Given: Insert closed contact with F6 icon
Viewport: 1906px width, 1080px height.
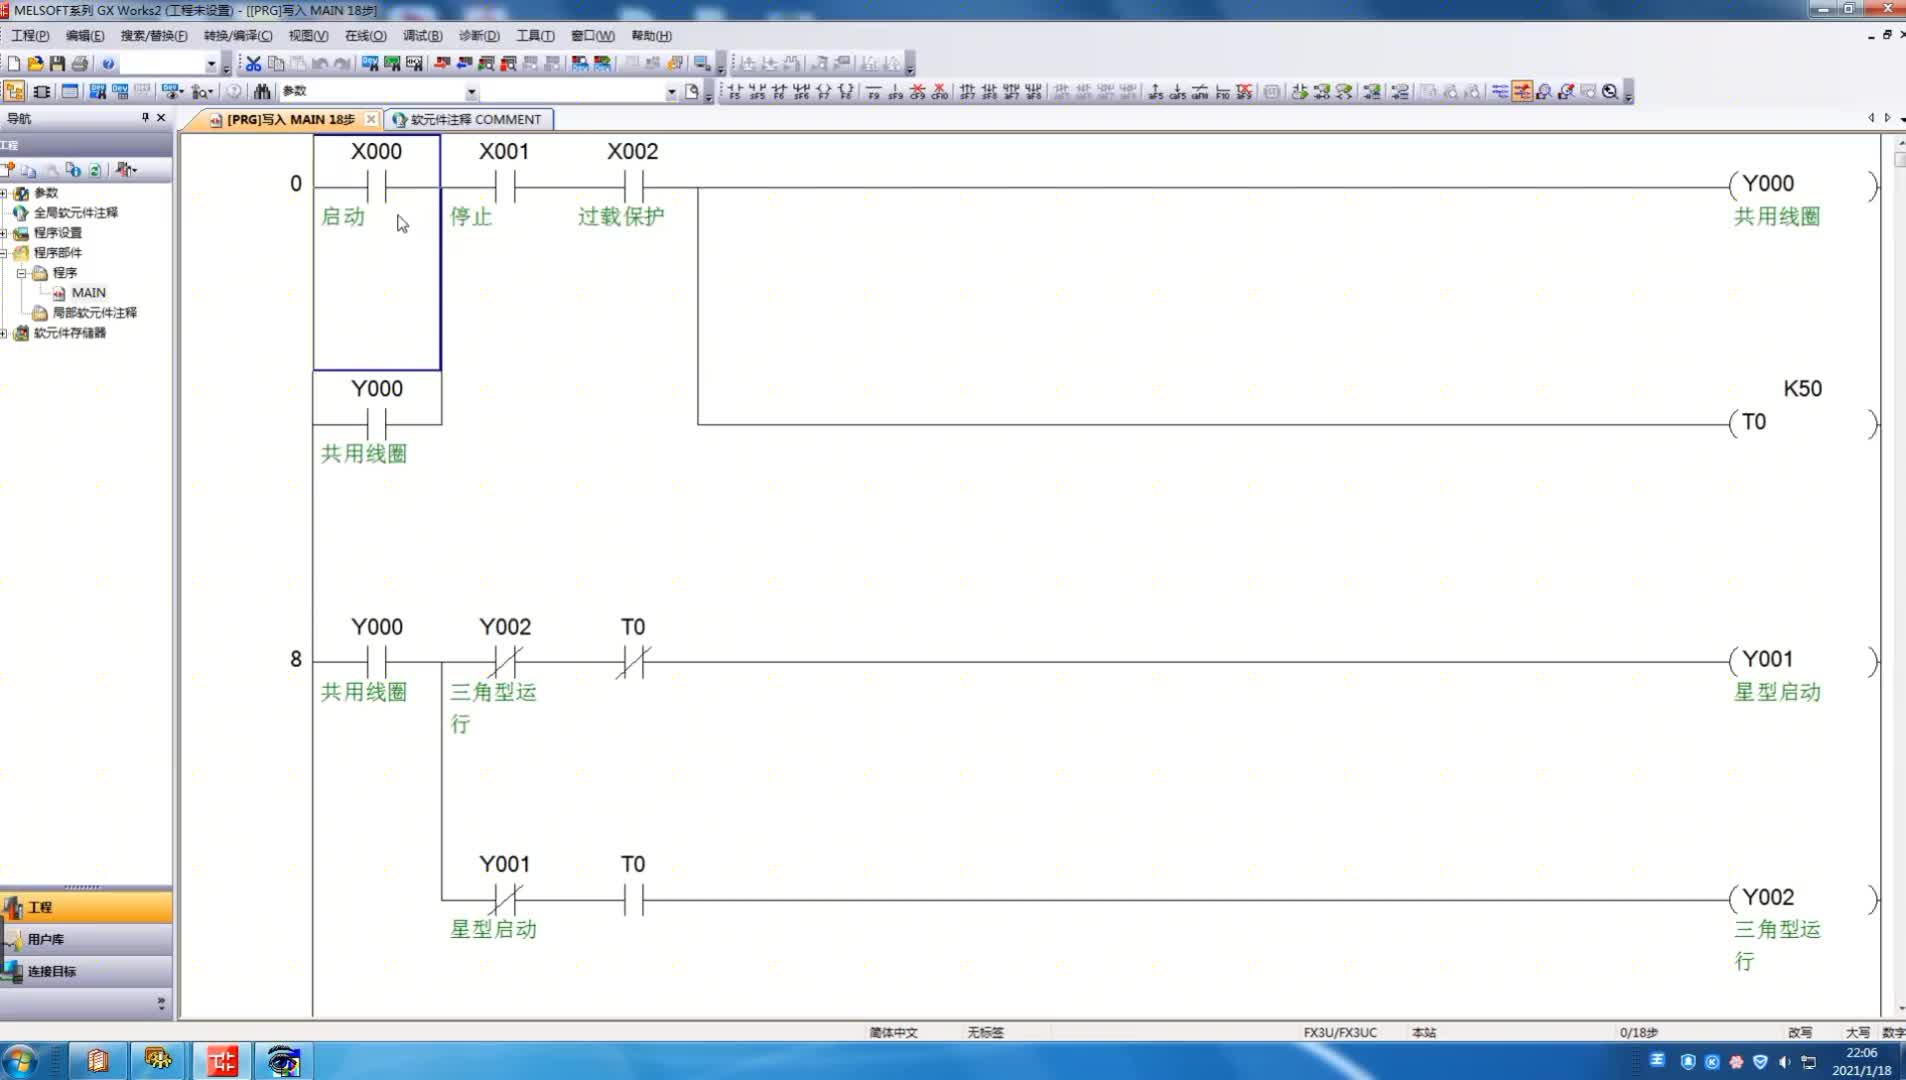Looking at the screenshot, I should pos(779,91).
